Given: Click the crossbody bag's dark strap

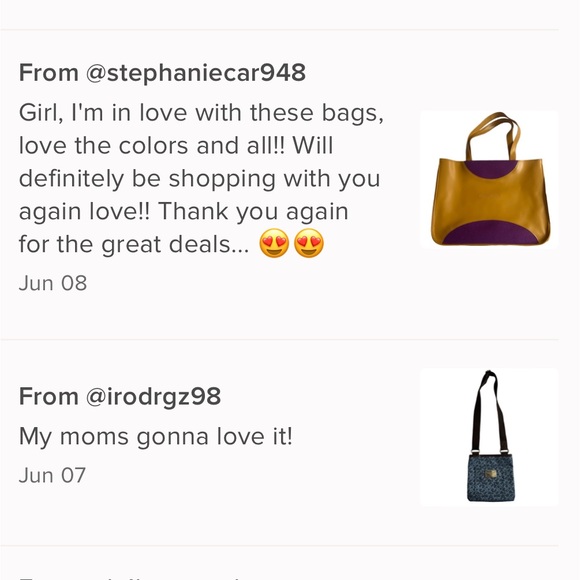Looking at the screenshot, I should [x=489, y=411].
